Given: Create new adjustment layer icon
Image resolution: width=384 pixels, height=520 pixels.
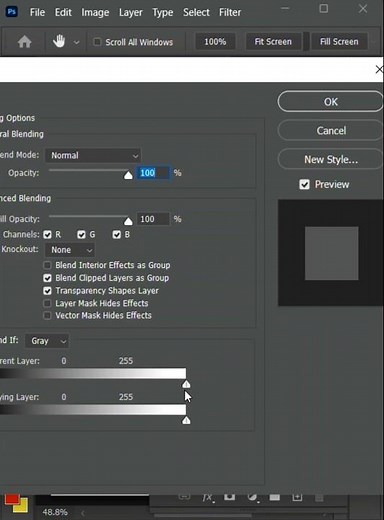Looking at the screenshot, I should pos(253,497).
